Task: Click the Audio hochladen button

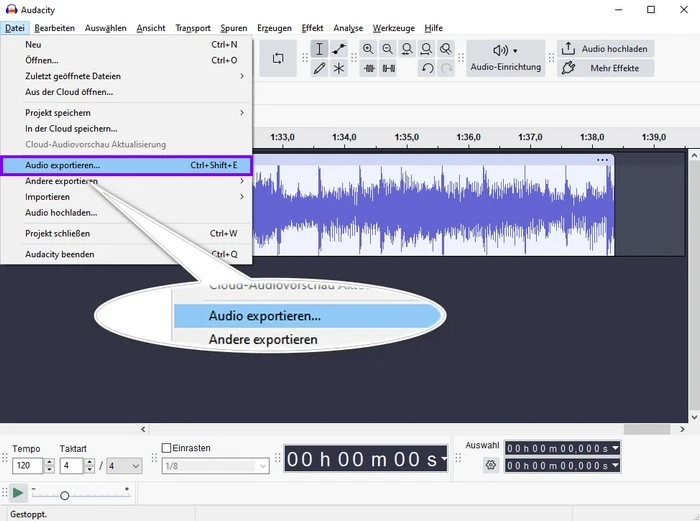Action: (605, 49)
